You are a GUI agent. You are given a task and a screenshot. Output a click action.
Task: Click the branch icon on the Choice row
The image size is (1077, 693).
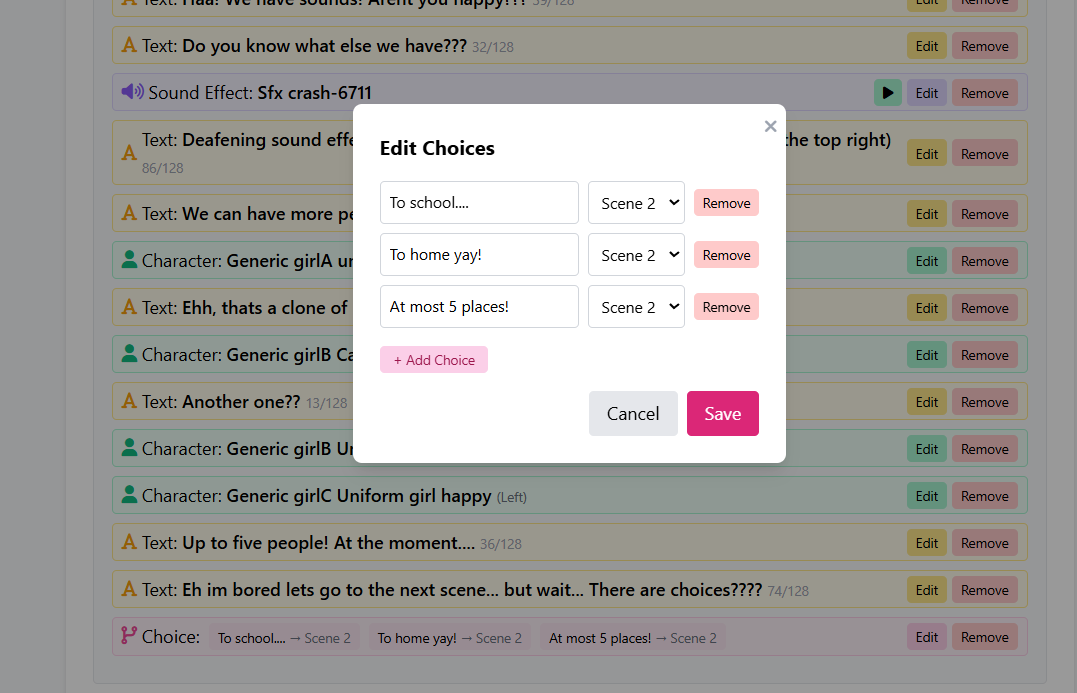(x=129, y=636)
